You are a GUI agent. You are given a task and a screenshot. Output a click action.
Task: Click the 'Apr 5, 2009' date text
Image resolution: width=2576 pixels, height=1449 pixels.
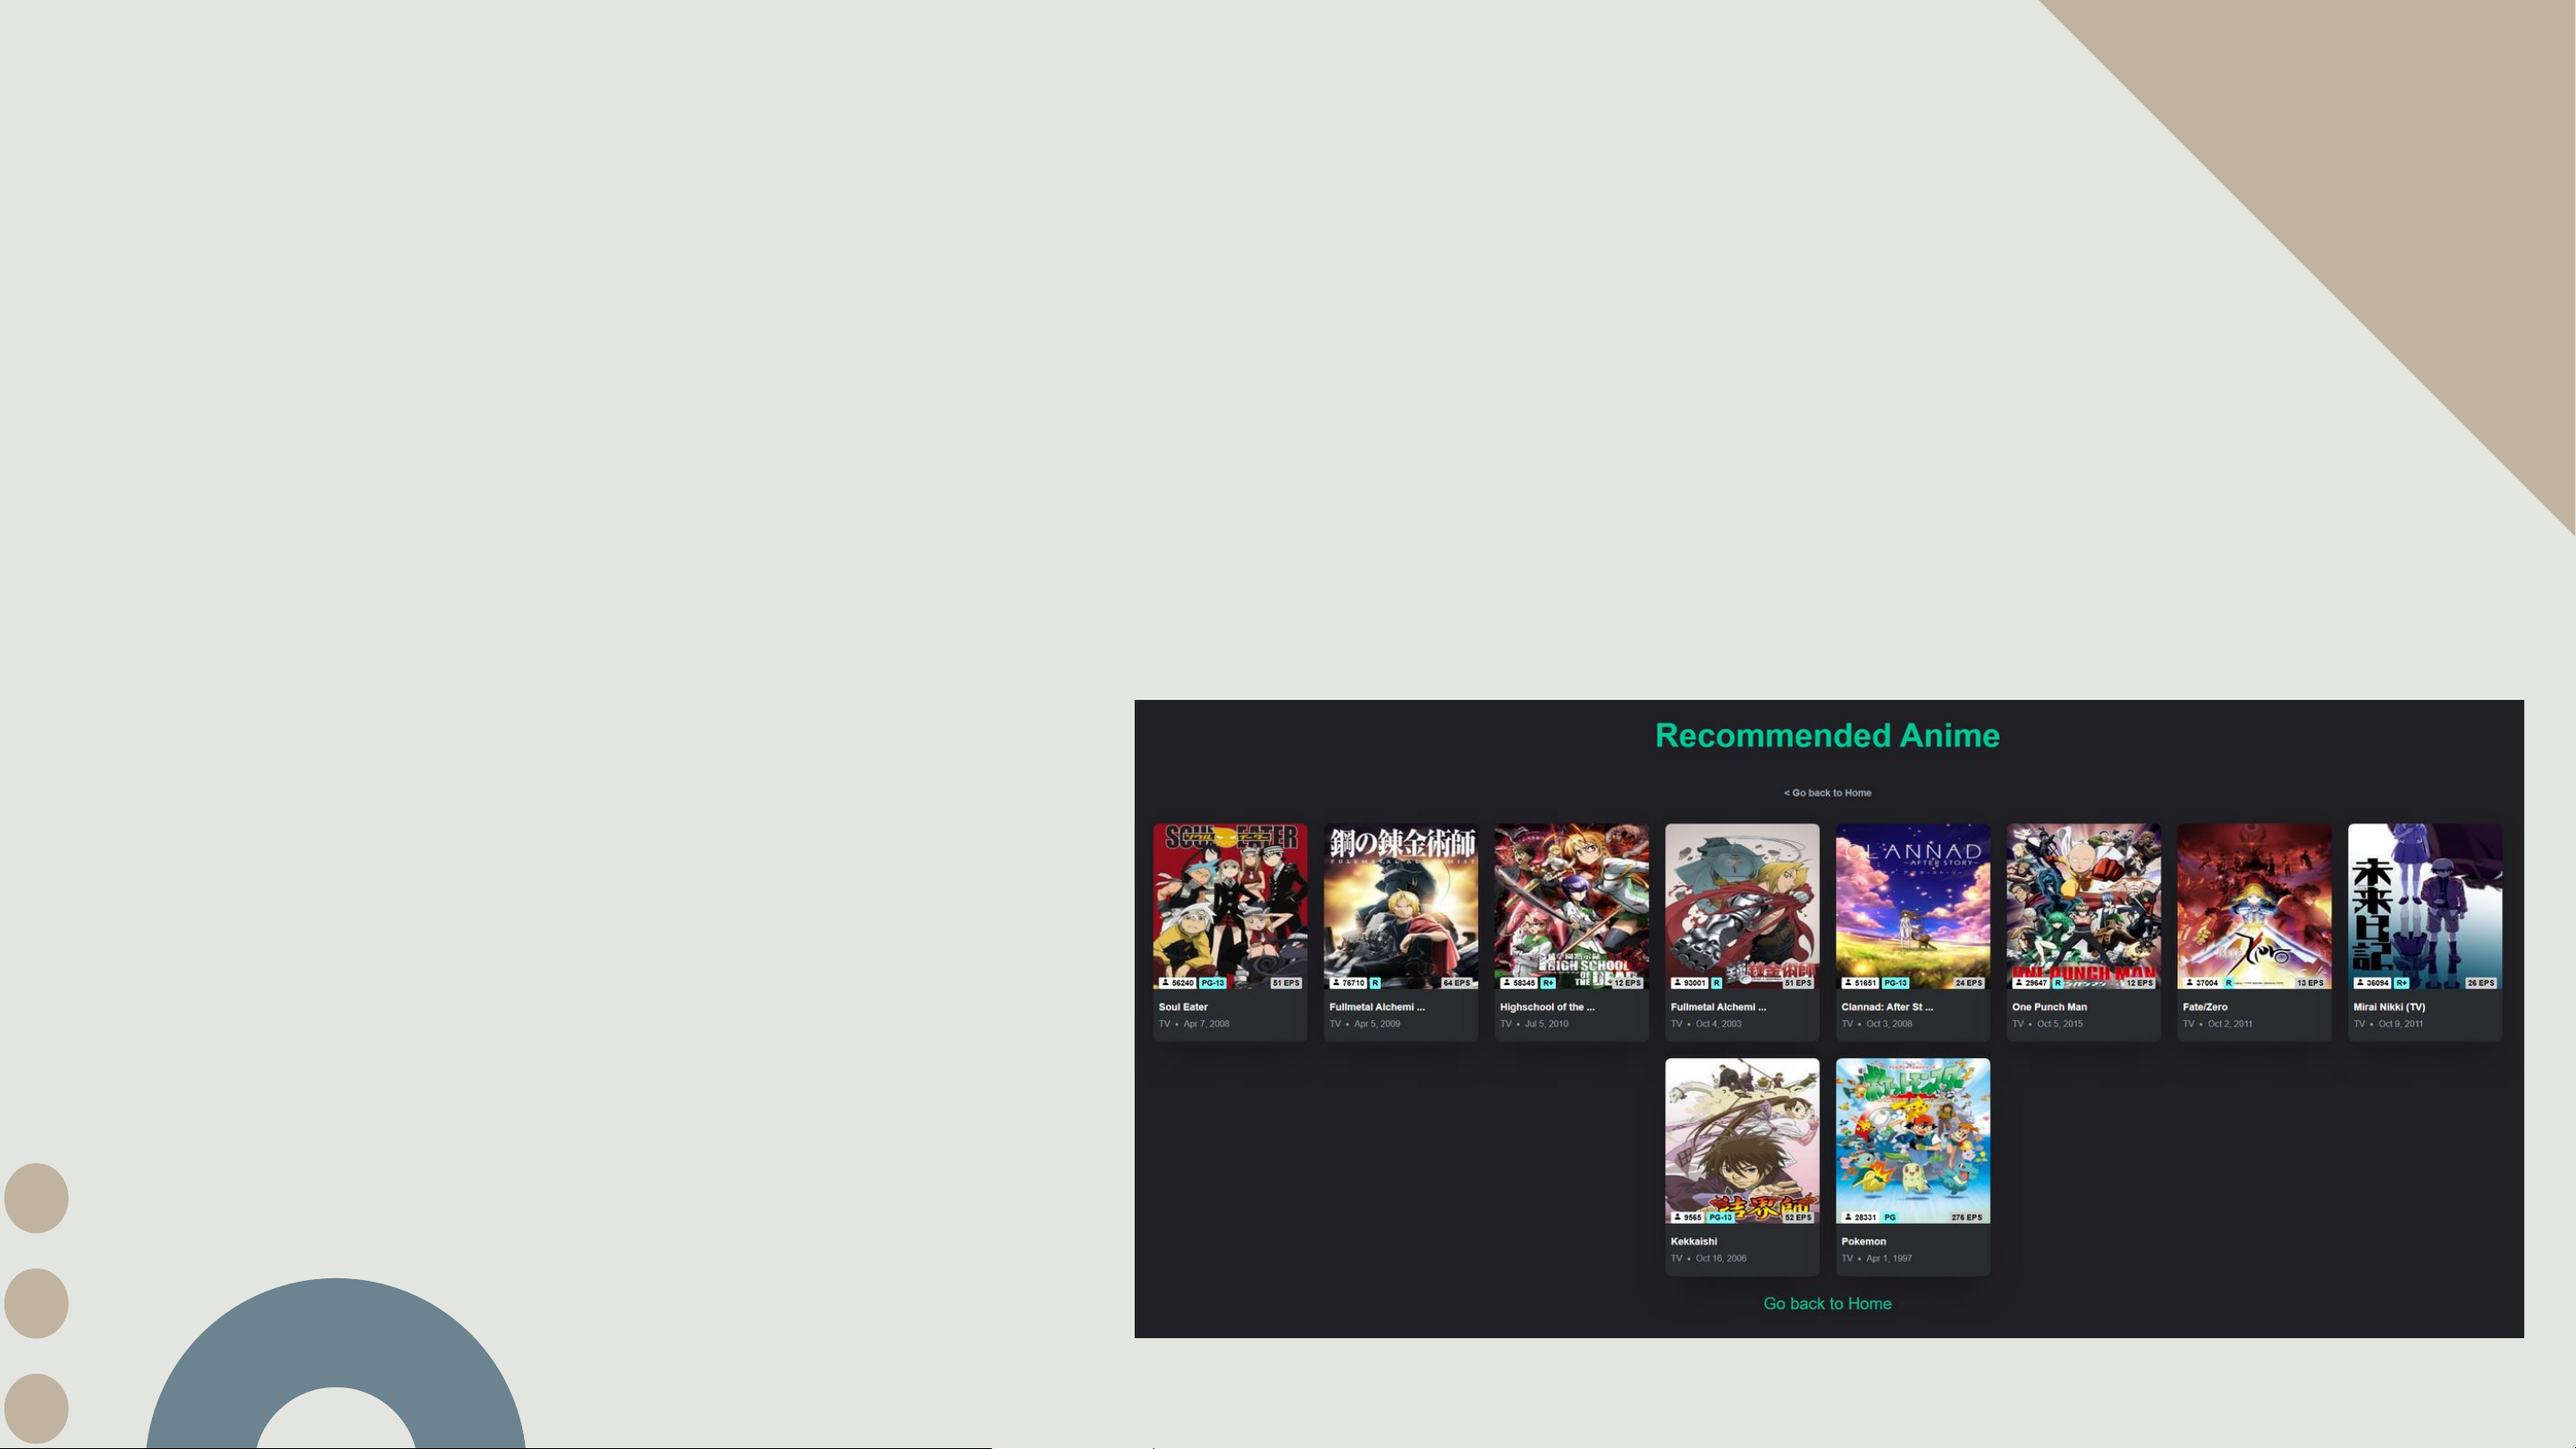(1377, 1024)
